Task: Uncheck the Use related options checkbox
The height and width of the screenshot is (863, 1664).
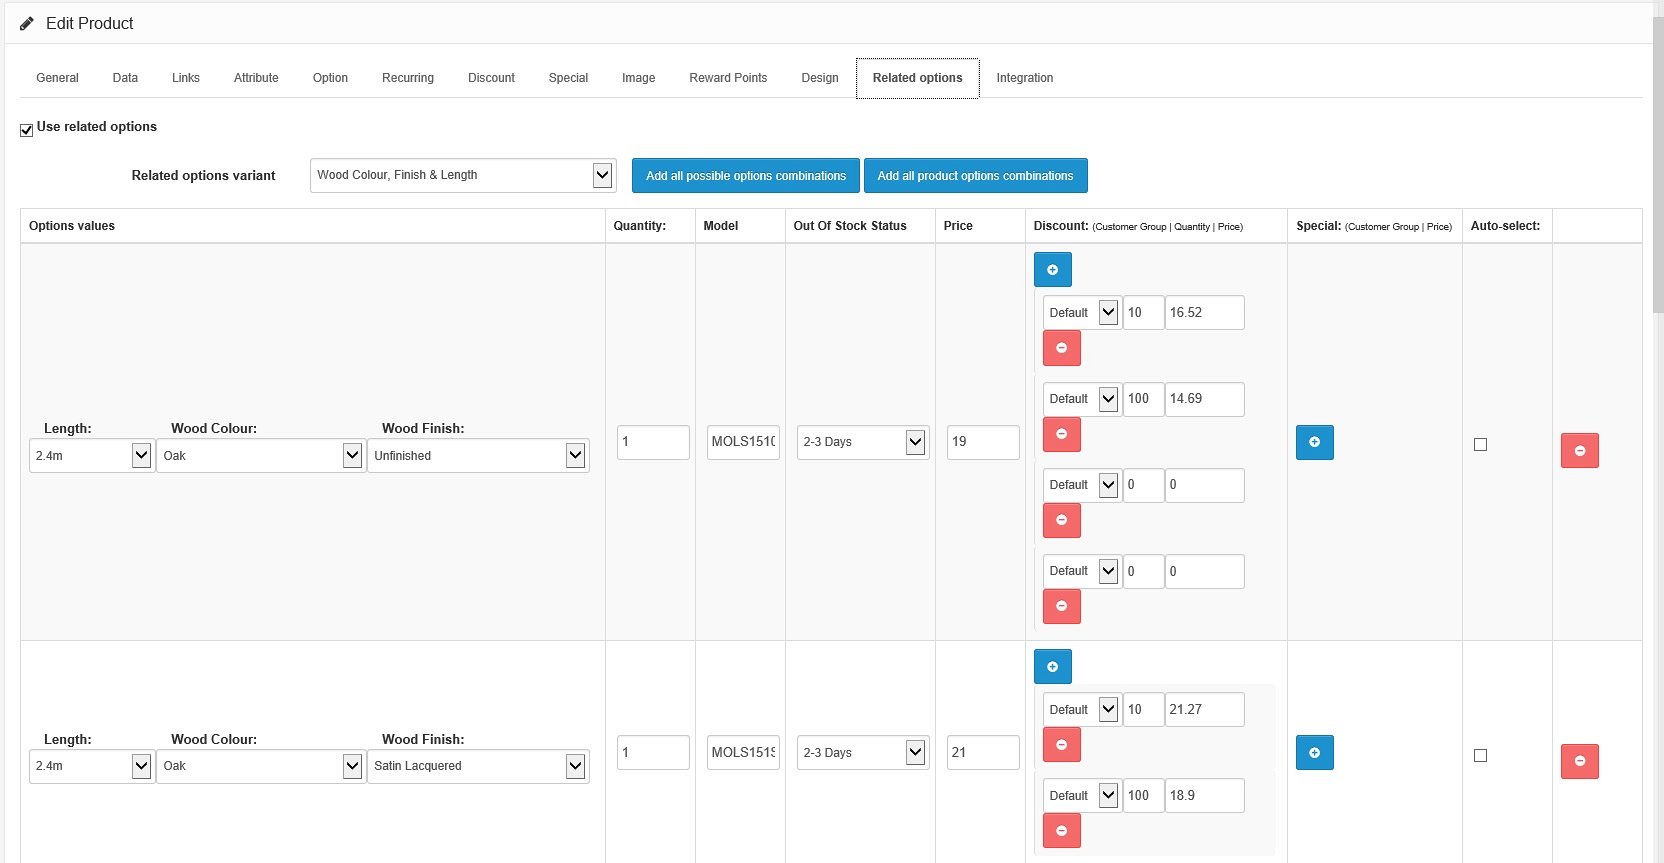Action: click(27, 130)
